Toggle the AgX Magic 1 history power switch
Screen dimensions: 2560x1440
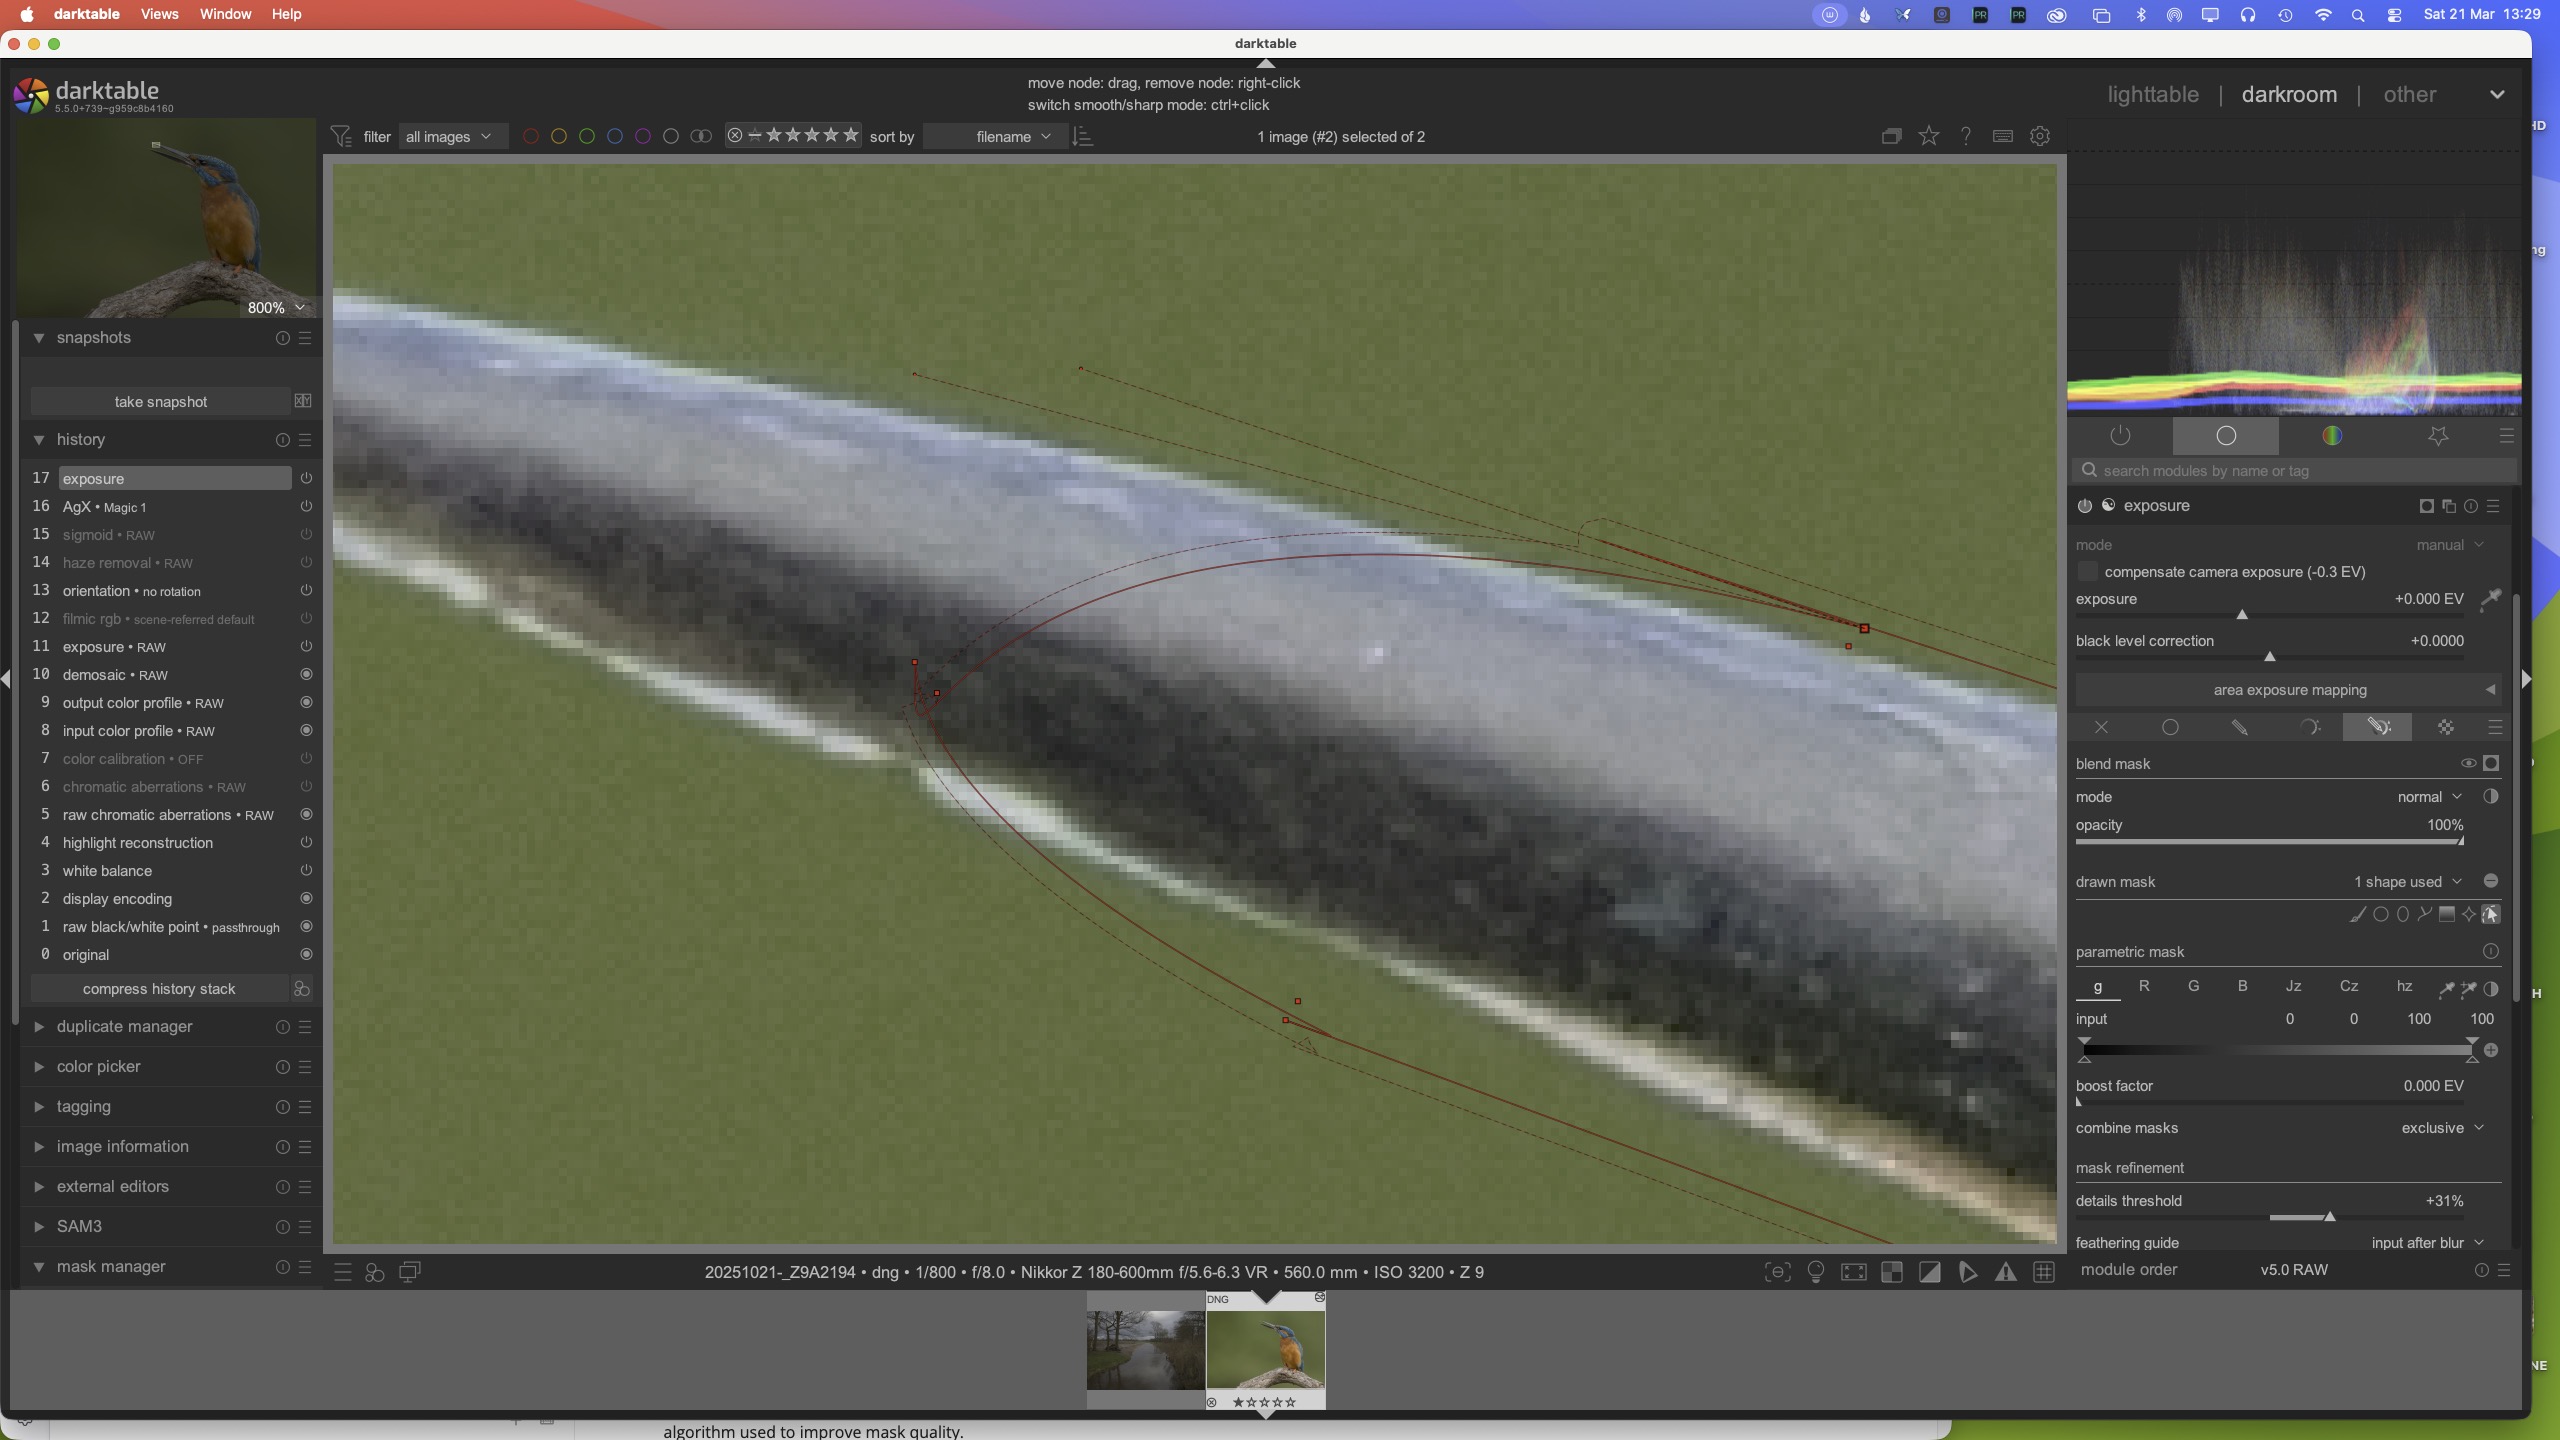[306, 507]
